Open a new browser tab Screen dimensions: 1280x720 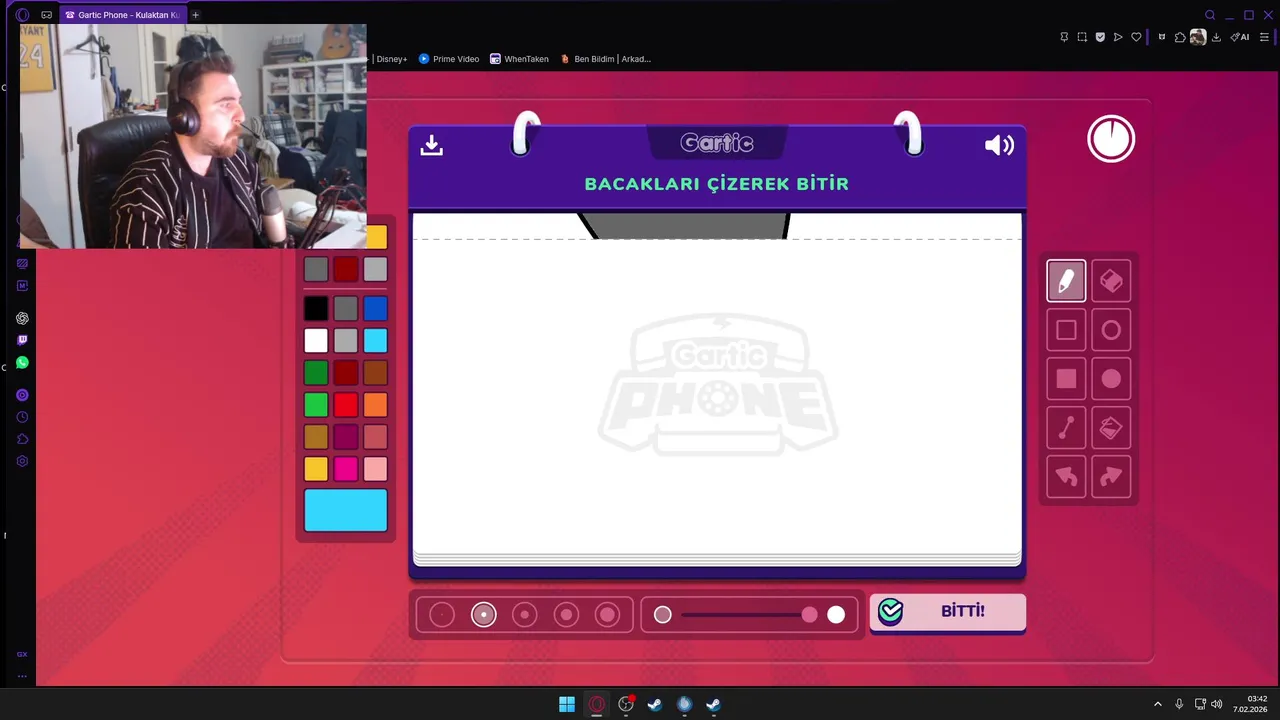click(195, 15)
